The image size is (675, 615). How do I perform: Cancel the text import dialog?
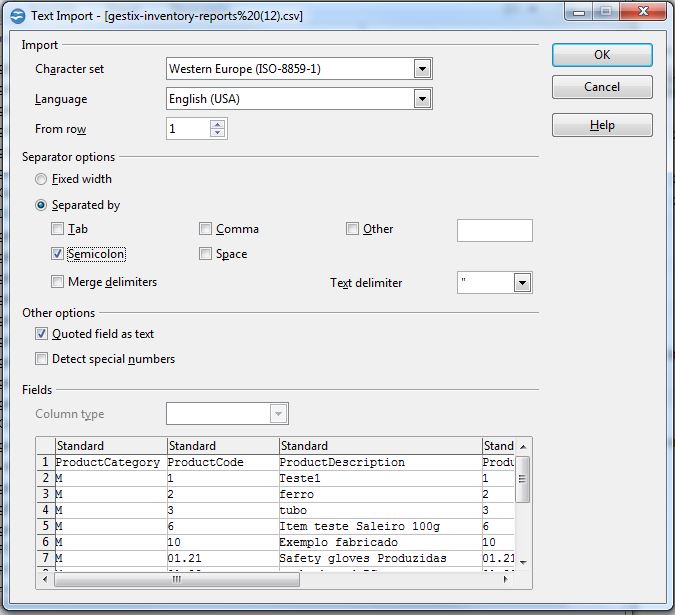point(602,87)
